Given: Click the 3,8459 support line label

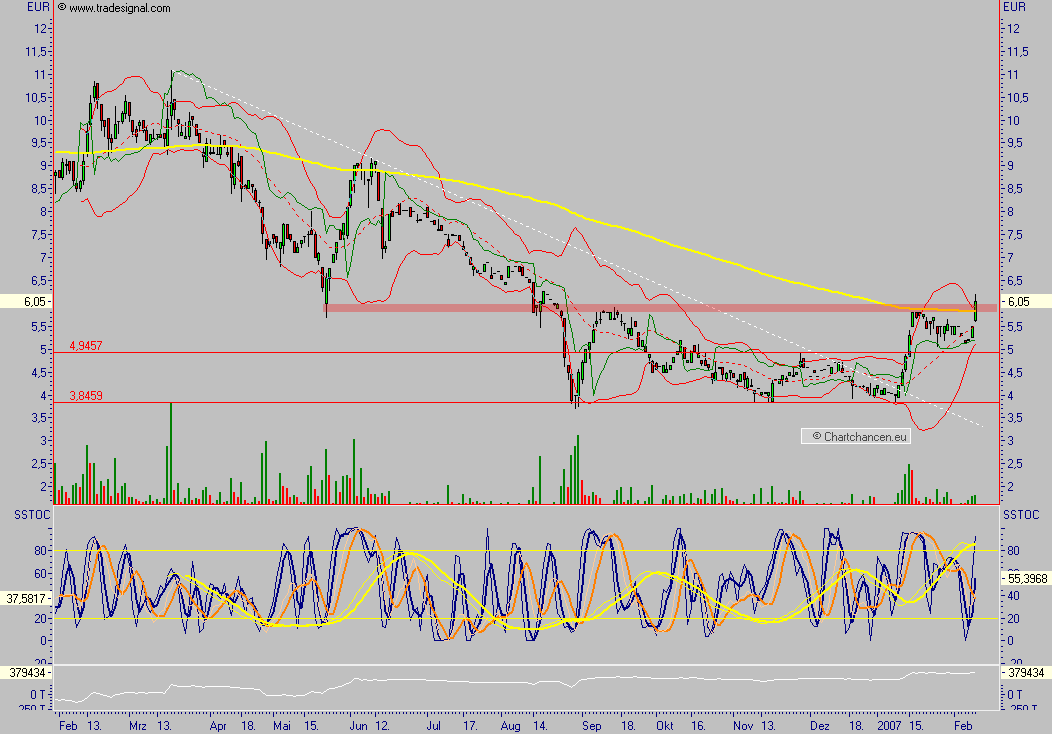Looking at the screenshot, I should coord(85,395).
